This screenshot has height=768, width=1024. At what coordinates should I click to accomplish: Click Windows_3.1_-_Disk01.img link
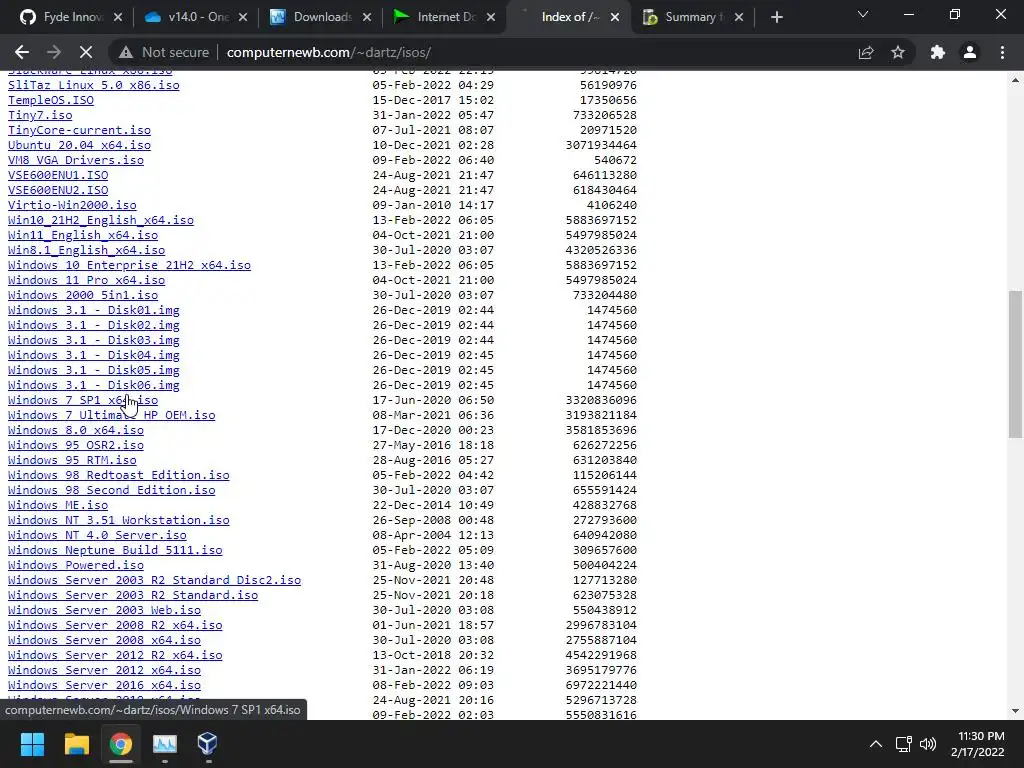(x=93, y=310)
